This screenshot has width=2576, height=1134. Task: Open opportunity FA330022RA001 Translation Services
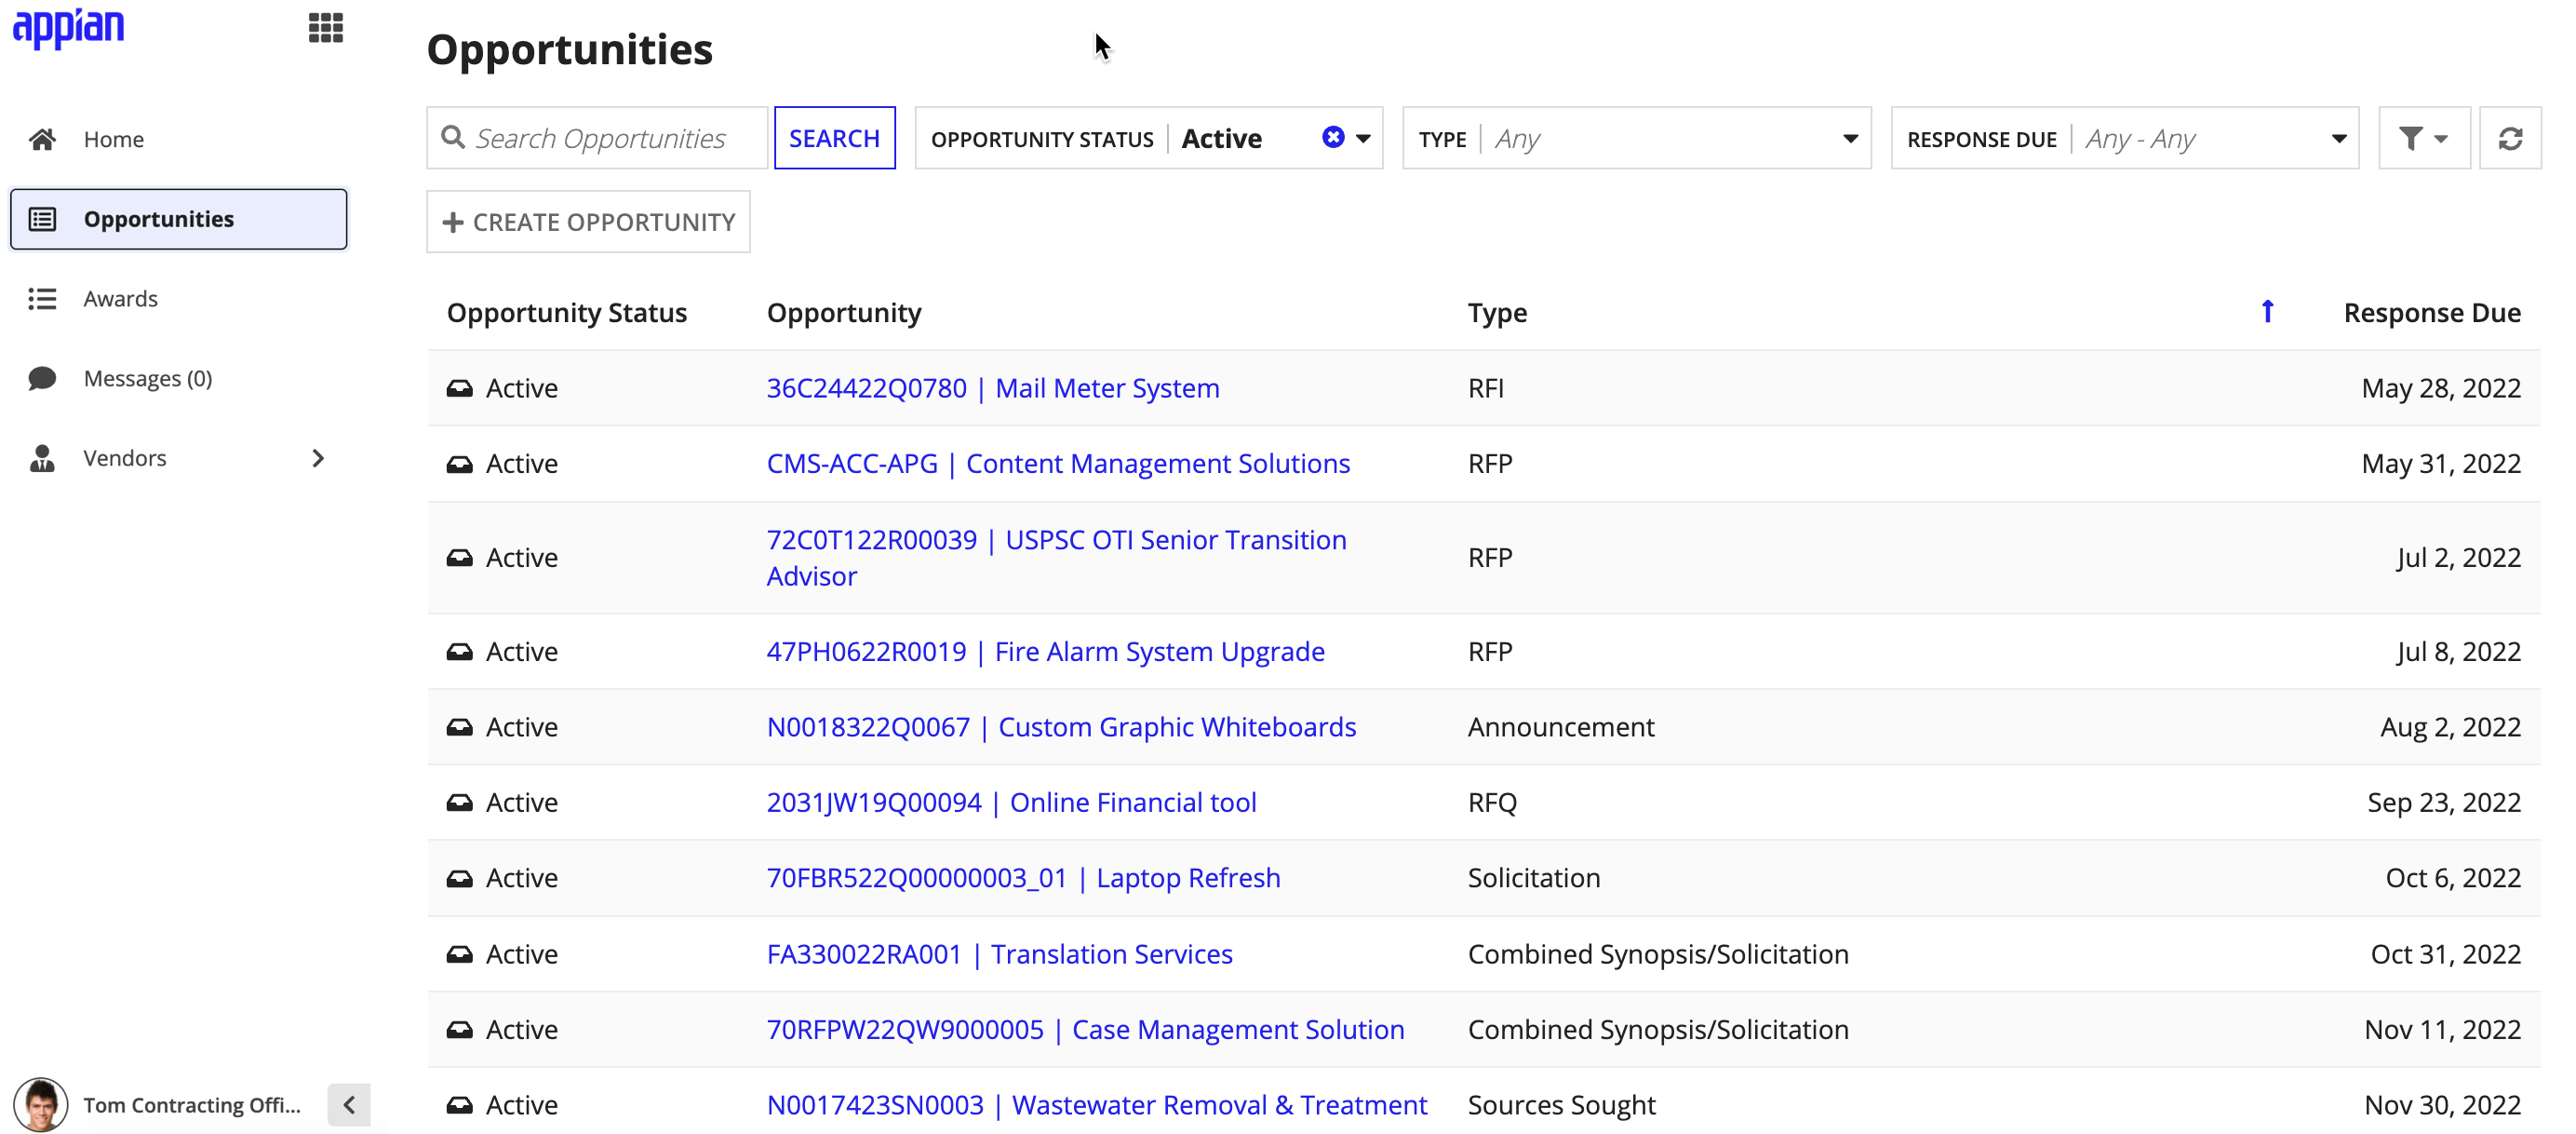[1002, 953]
